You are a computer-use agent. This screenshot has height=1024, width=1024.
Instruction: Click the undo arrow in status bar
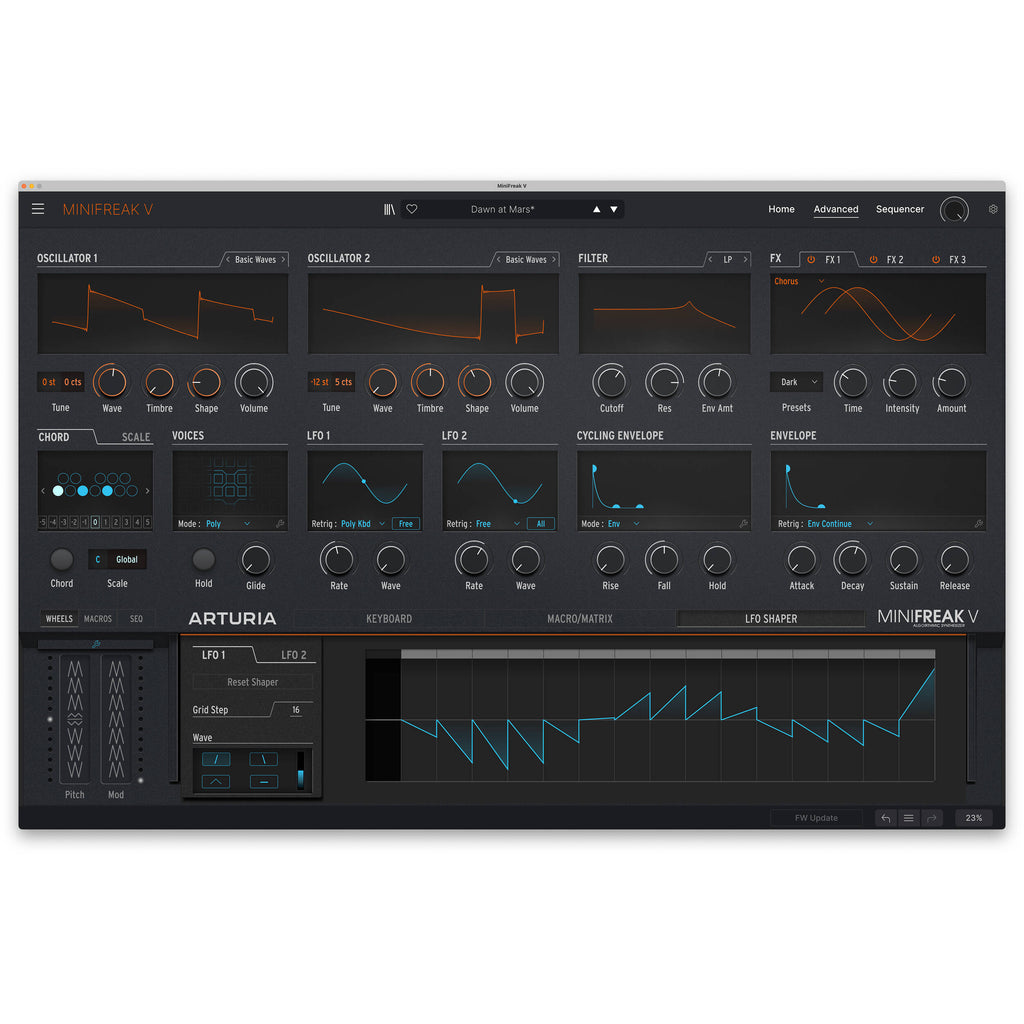pyautogui.click(x=885, y=818)
